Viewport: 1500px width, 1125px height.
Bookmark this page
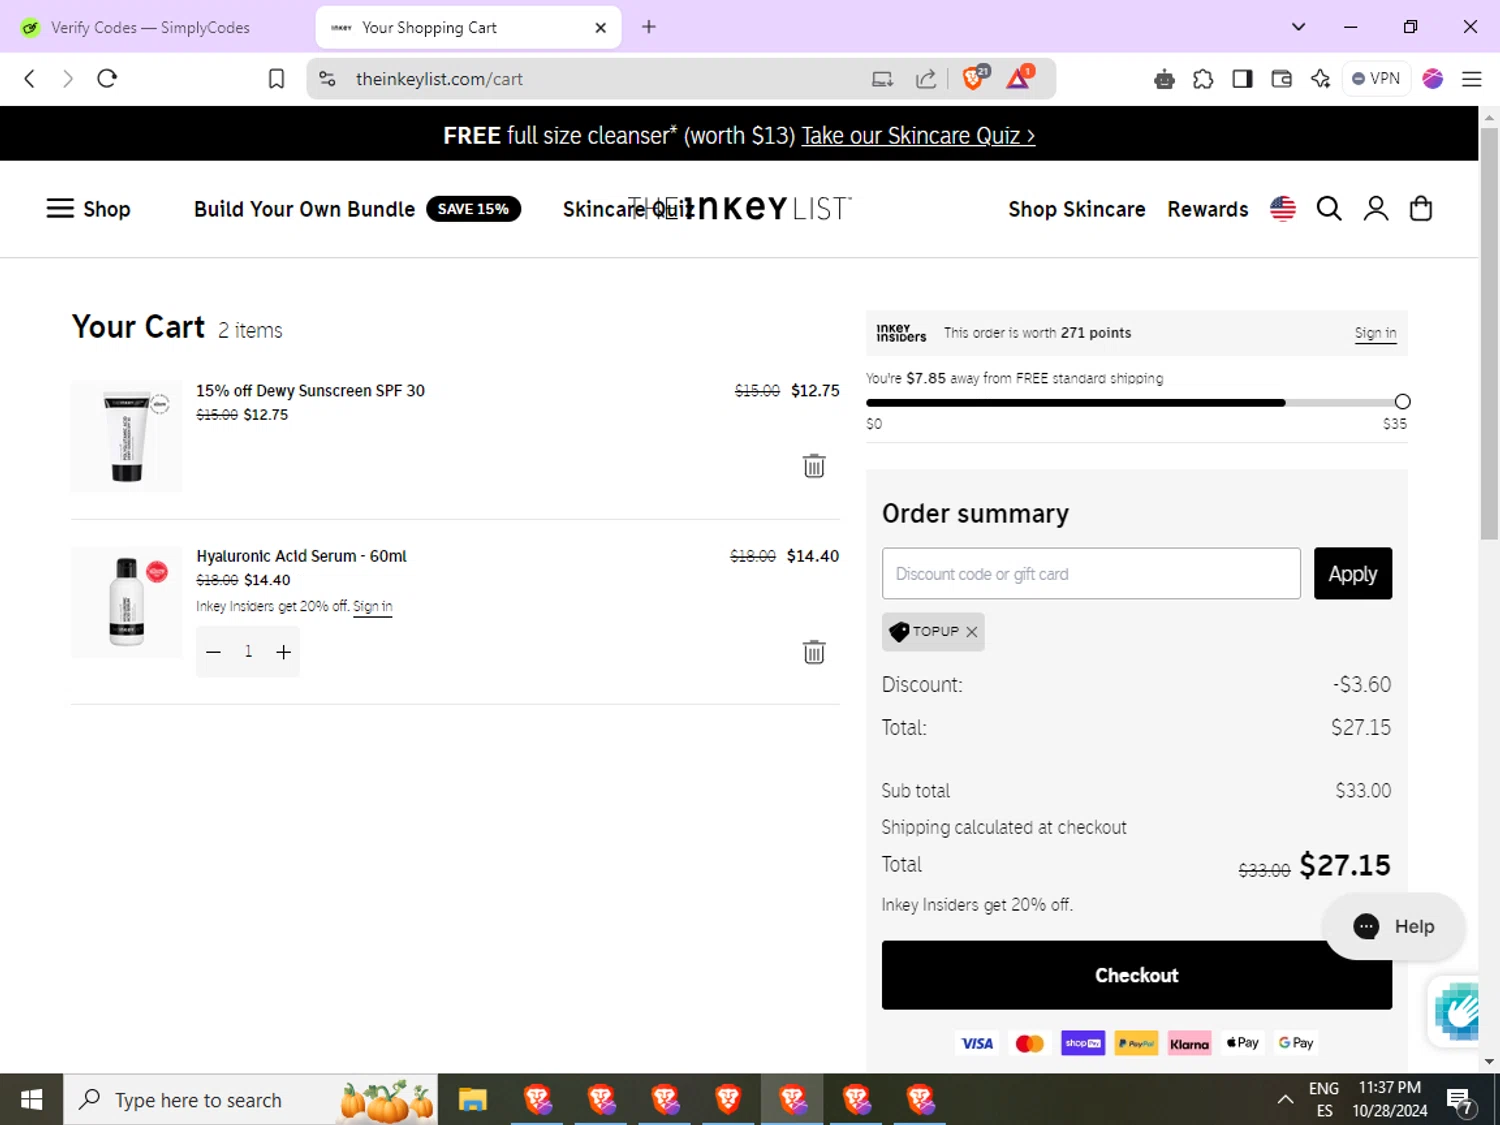(276, 79)
